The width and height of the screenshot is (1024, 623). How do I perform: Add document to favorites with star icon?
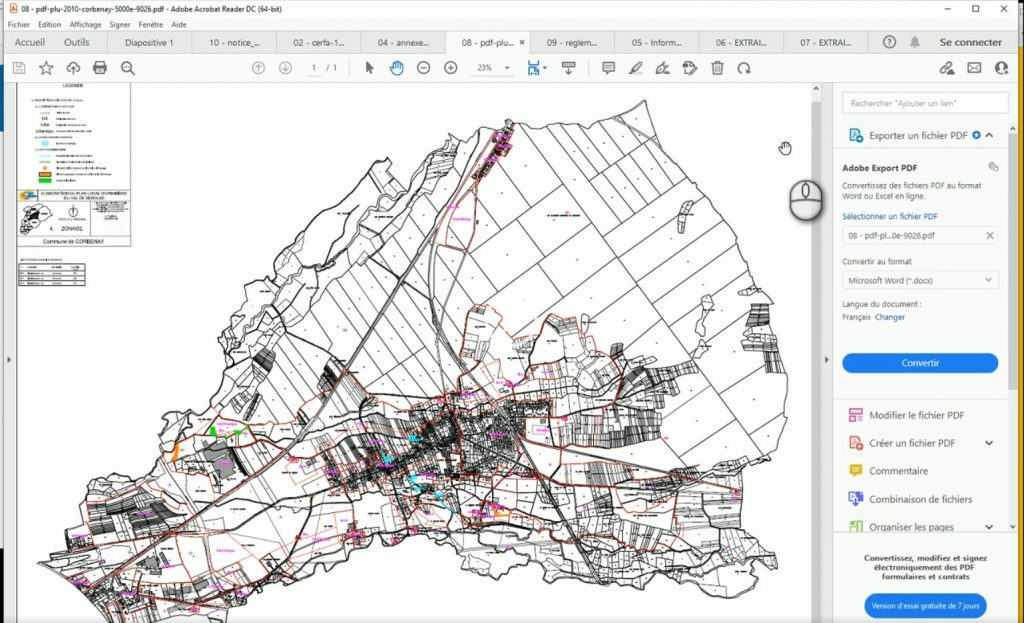click(x=46, y=68)
